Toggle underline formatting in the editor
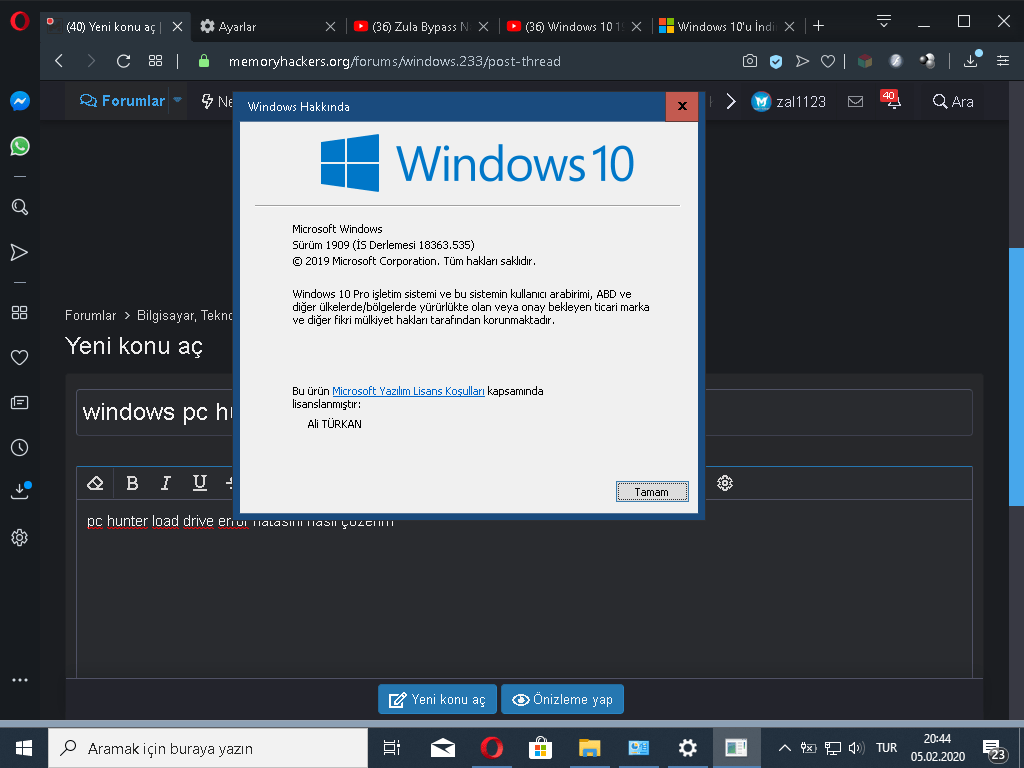The image size is (1024, 768). (200, 483)
